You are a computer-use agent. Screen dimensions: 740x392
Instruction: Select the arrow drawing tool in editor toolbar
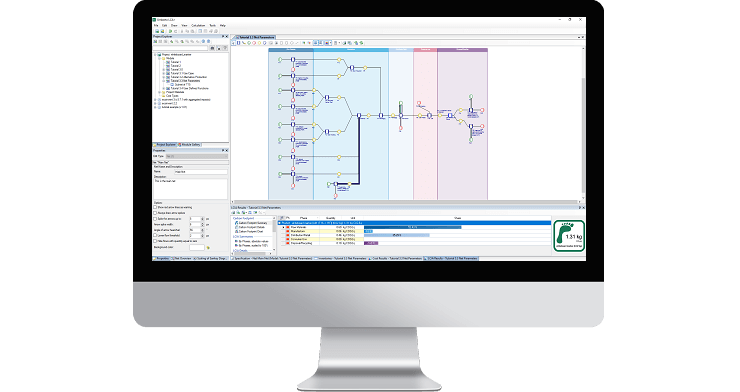tap(244, 43)
